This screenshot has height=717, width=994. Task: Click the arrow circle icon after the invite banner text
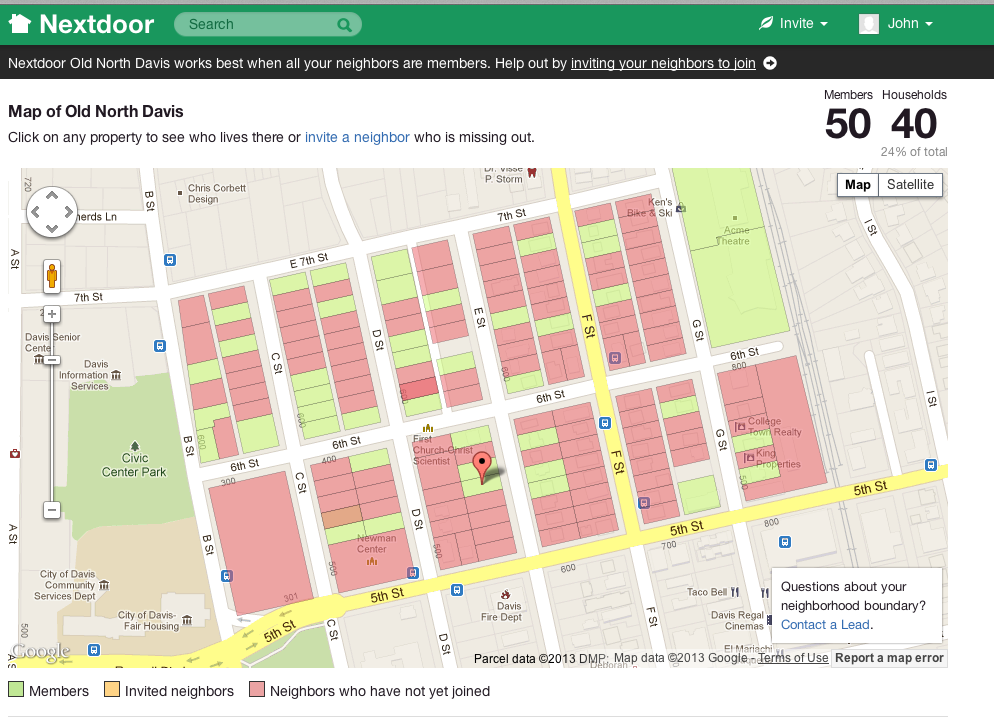(770, 63)
